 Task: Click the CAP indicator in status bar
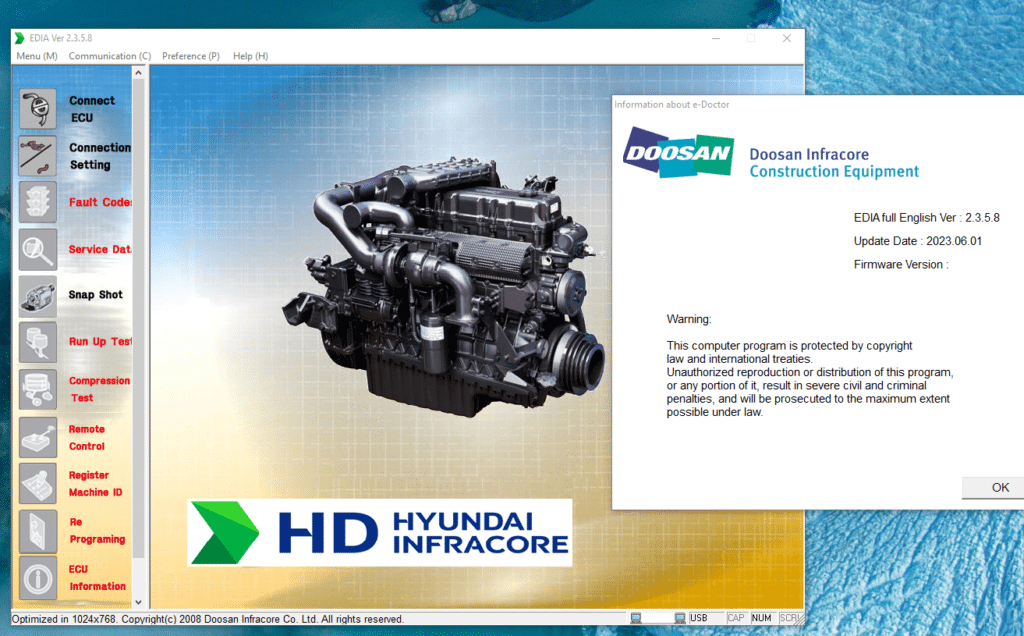(736, 618)
